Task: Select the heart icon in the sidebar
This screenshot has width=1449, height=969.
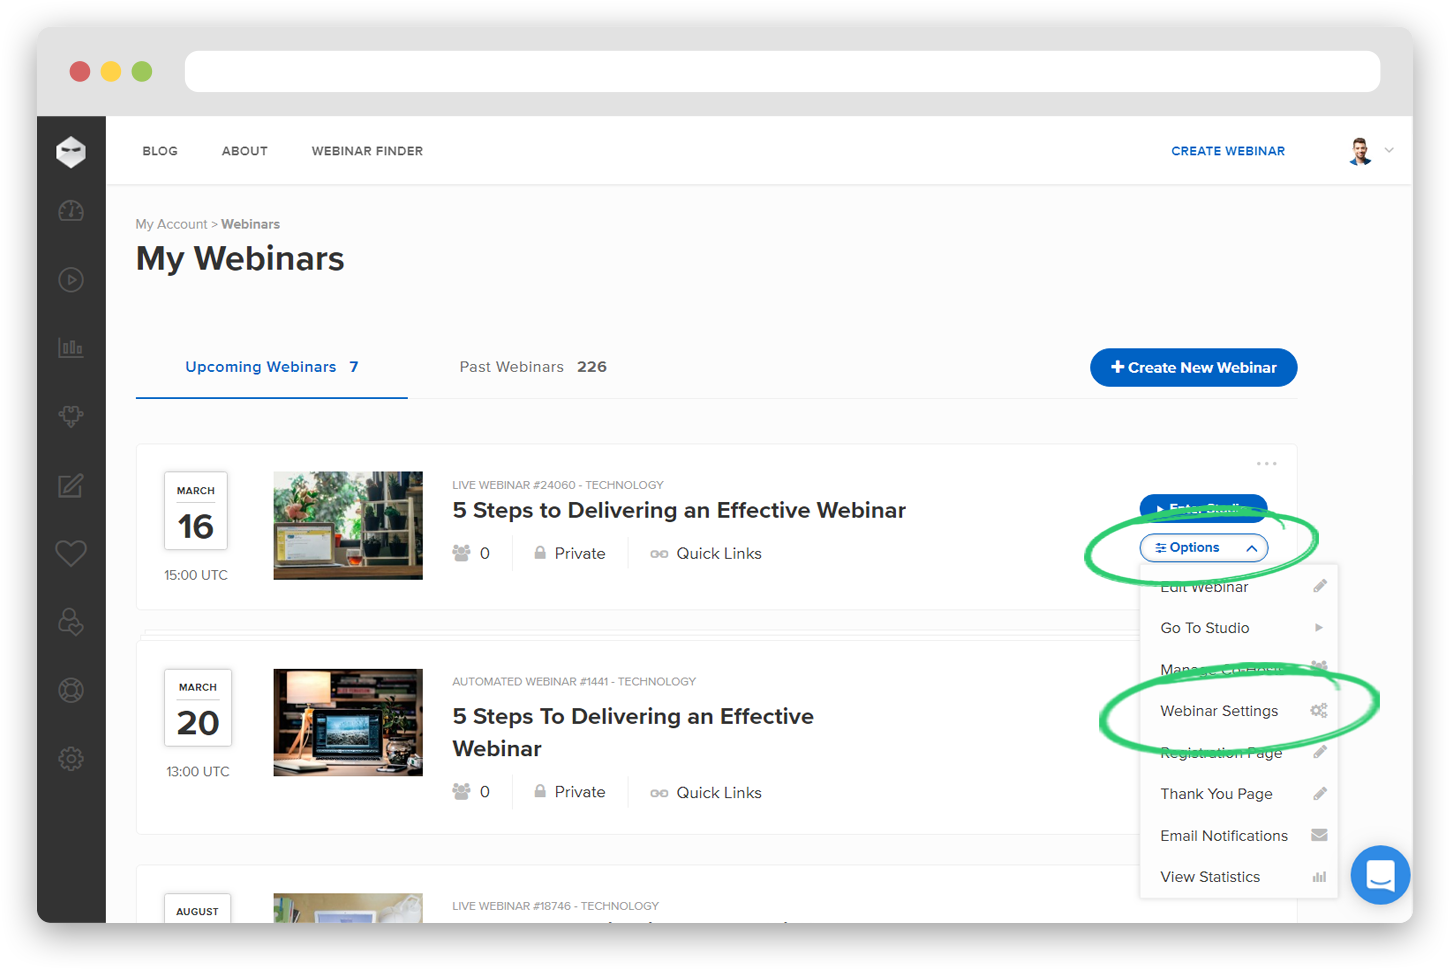Action: click(x=71, y=553)
